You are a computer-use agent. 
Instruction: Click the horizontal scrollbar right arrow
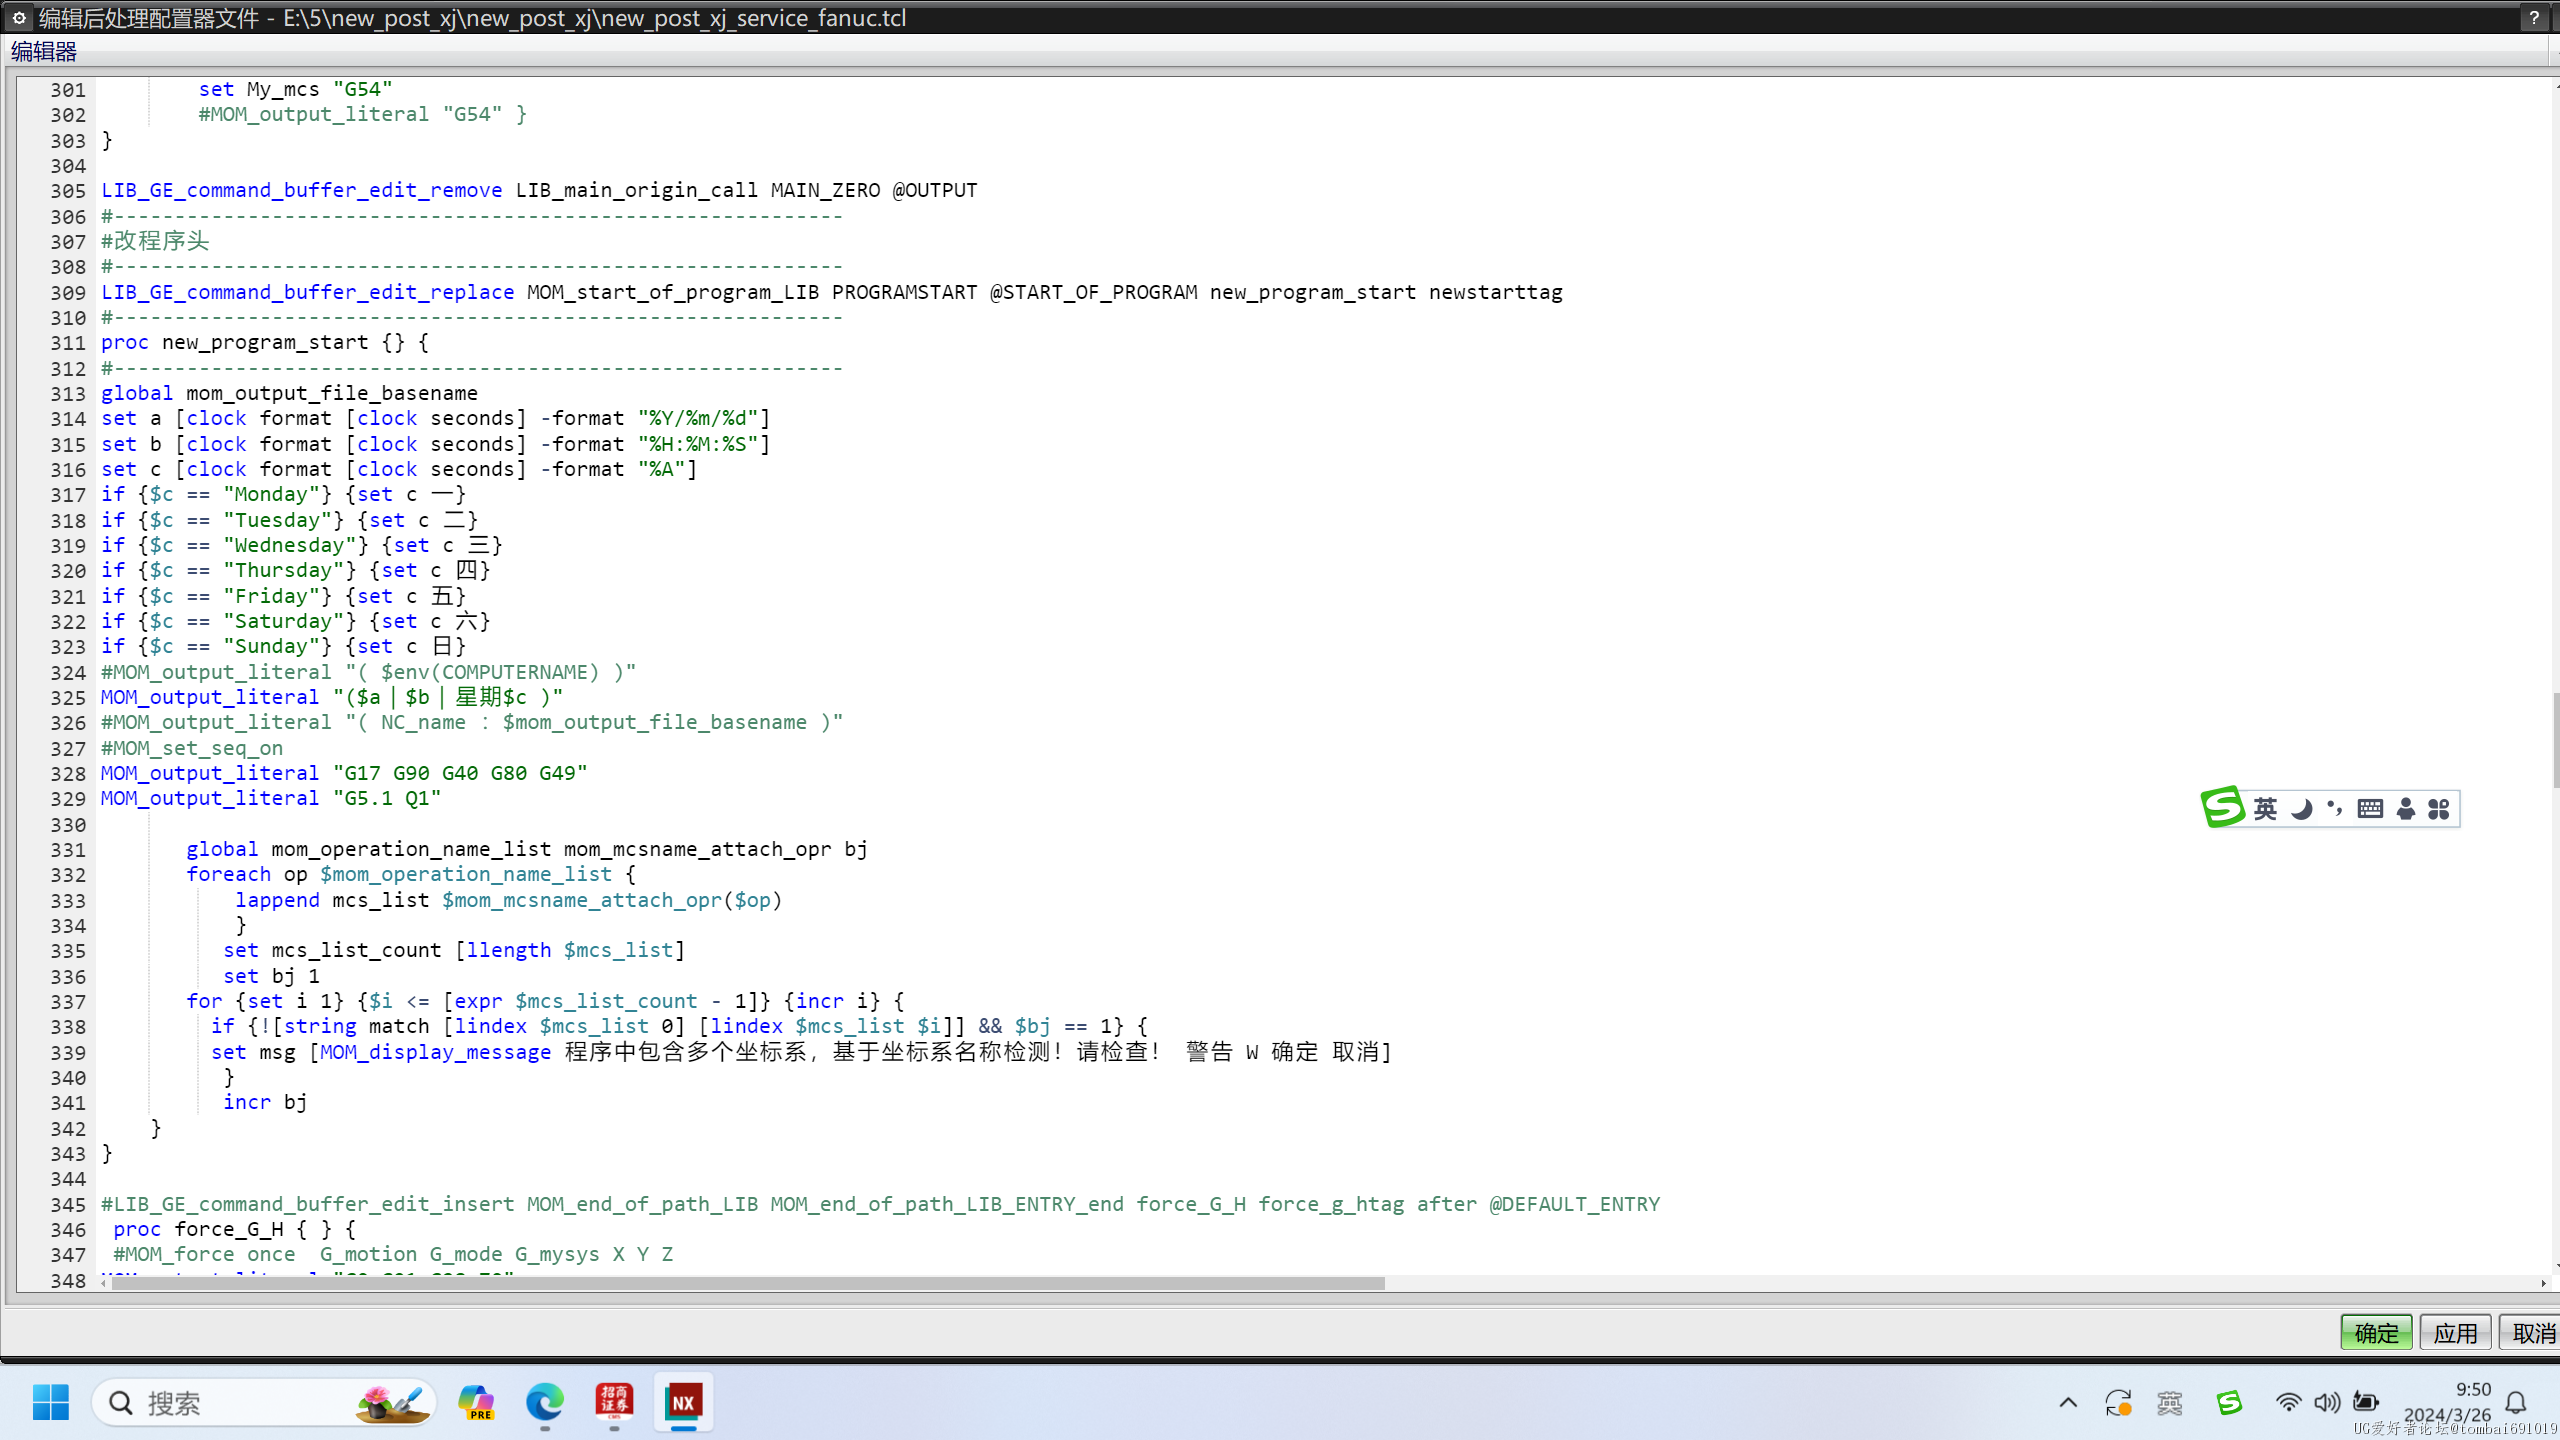pos(2542,1283)
